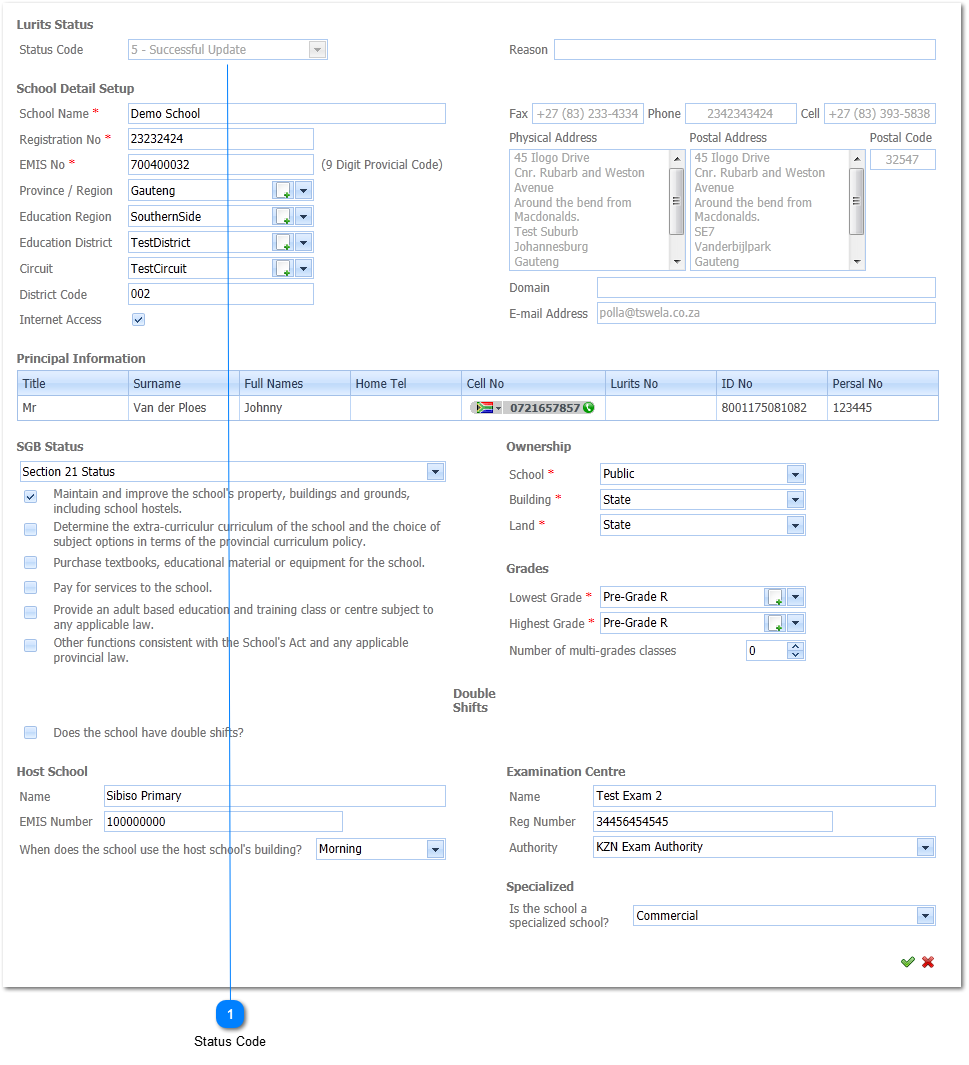Click the Examination Centre Name field
Screen dimensions: 969x1065
coord(764,796)
